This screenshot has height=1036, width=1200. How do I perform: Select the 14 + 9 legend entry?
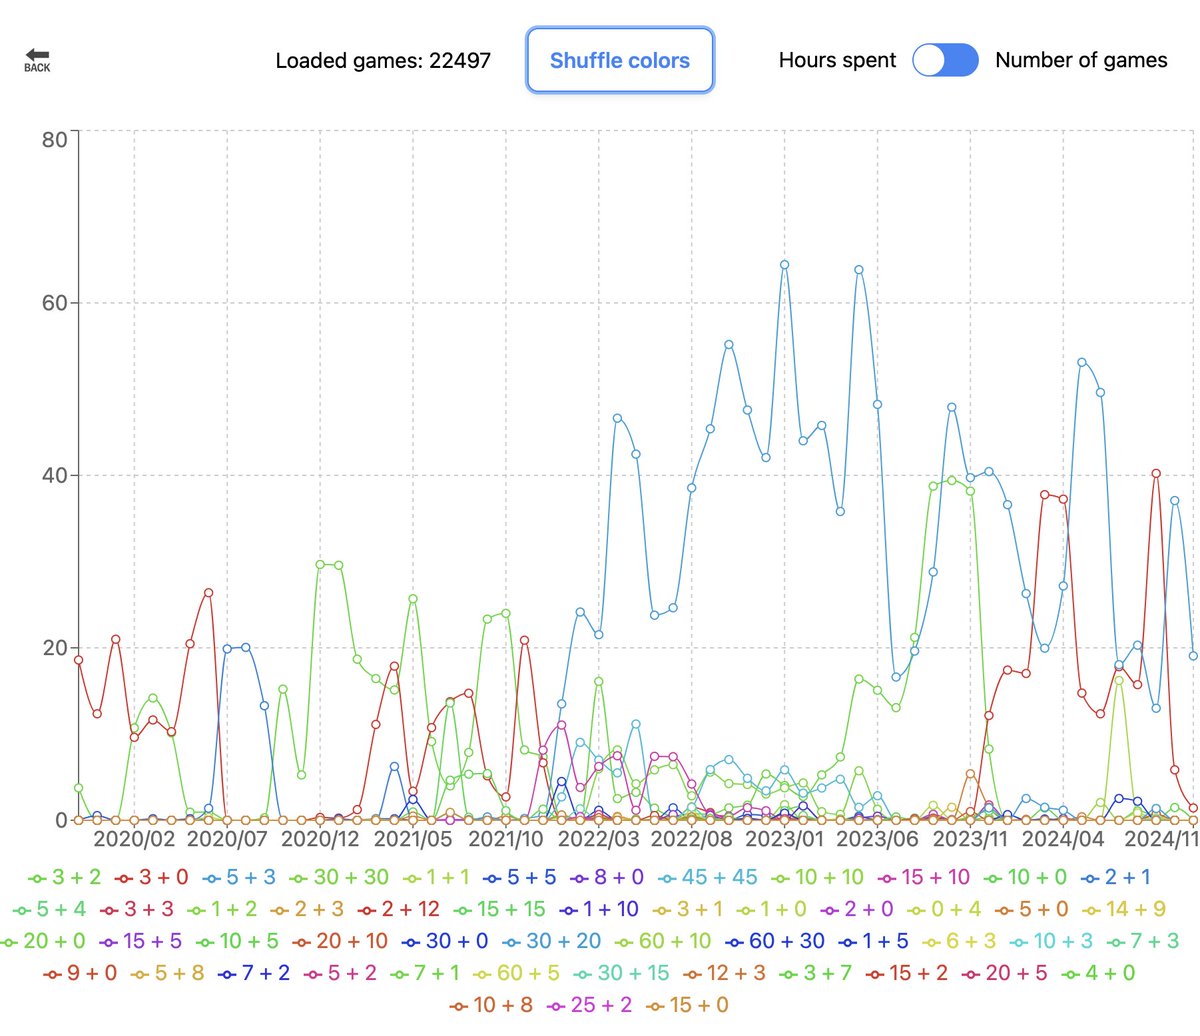pyautogui.click(x=1123, y=909)
